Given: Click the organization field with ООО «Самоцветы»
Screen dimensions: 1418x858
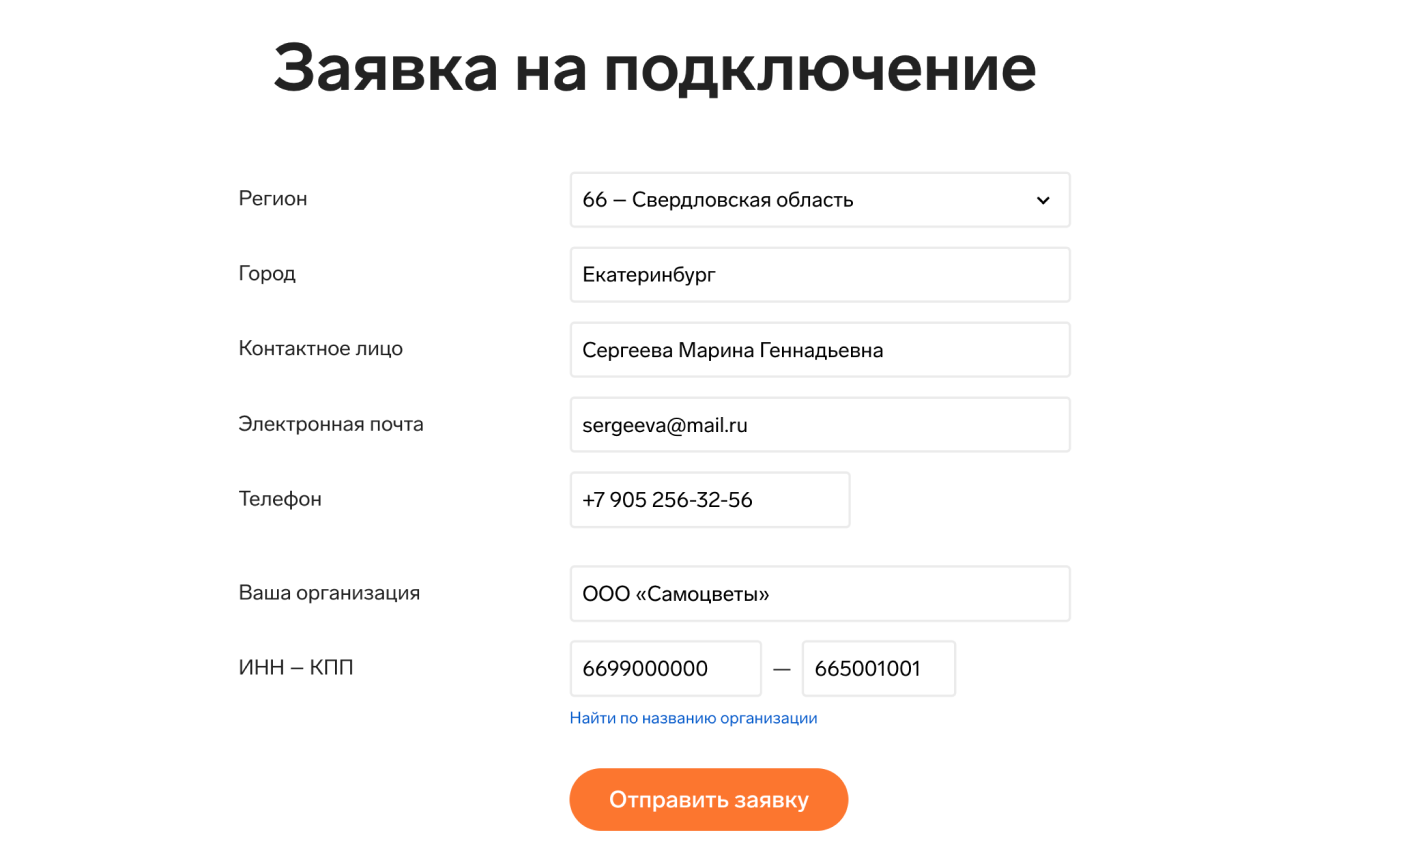Looking at the screenshot, I should pos(819,594).
